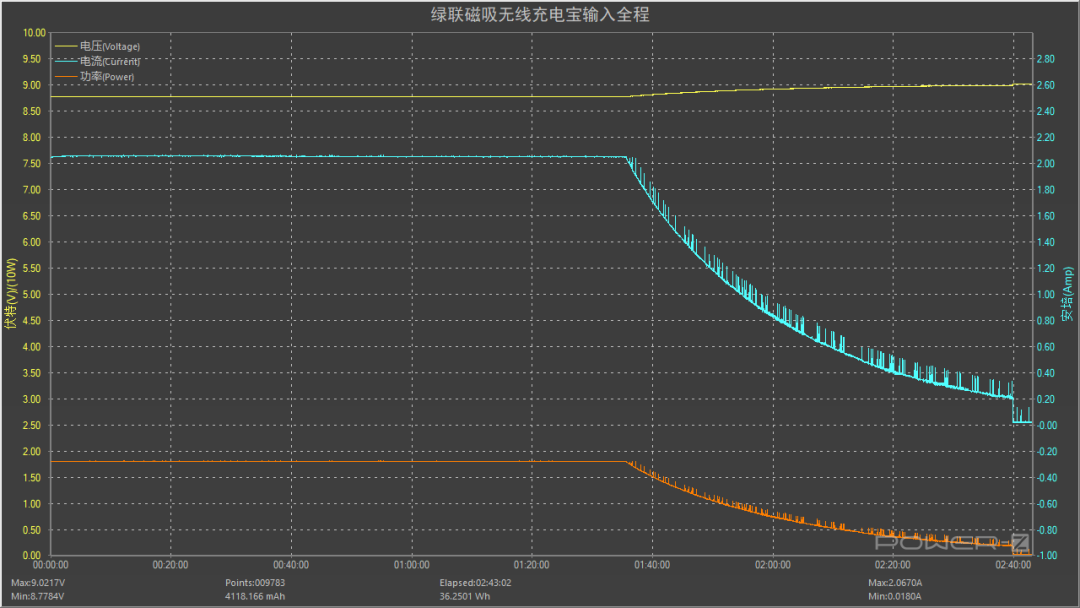Click the 00:20:00 time axis label
The image size is (1080, 608).
170,565
